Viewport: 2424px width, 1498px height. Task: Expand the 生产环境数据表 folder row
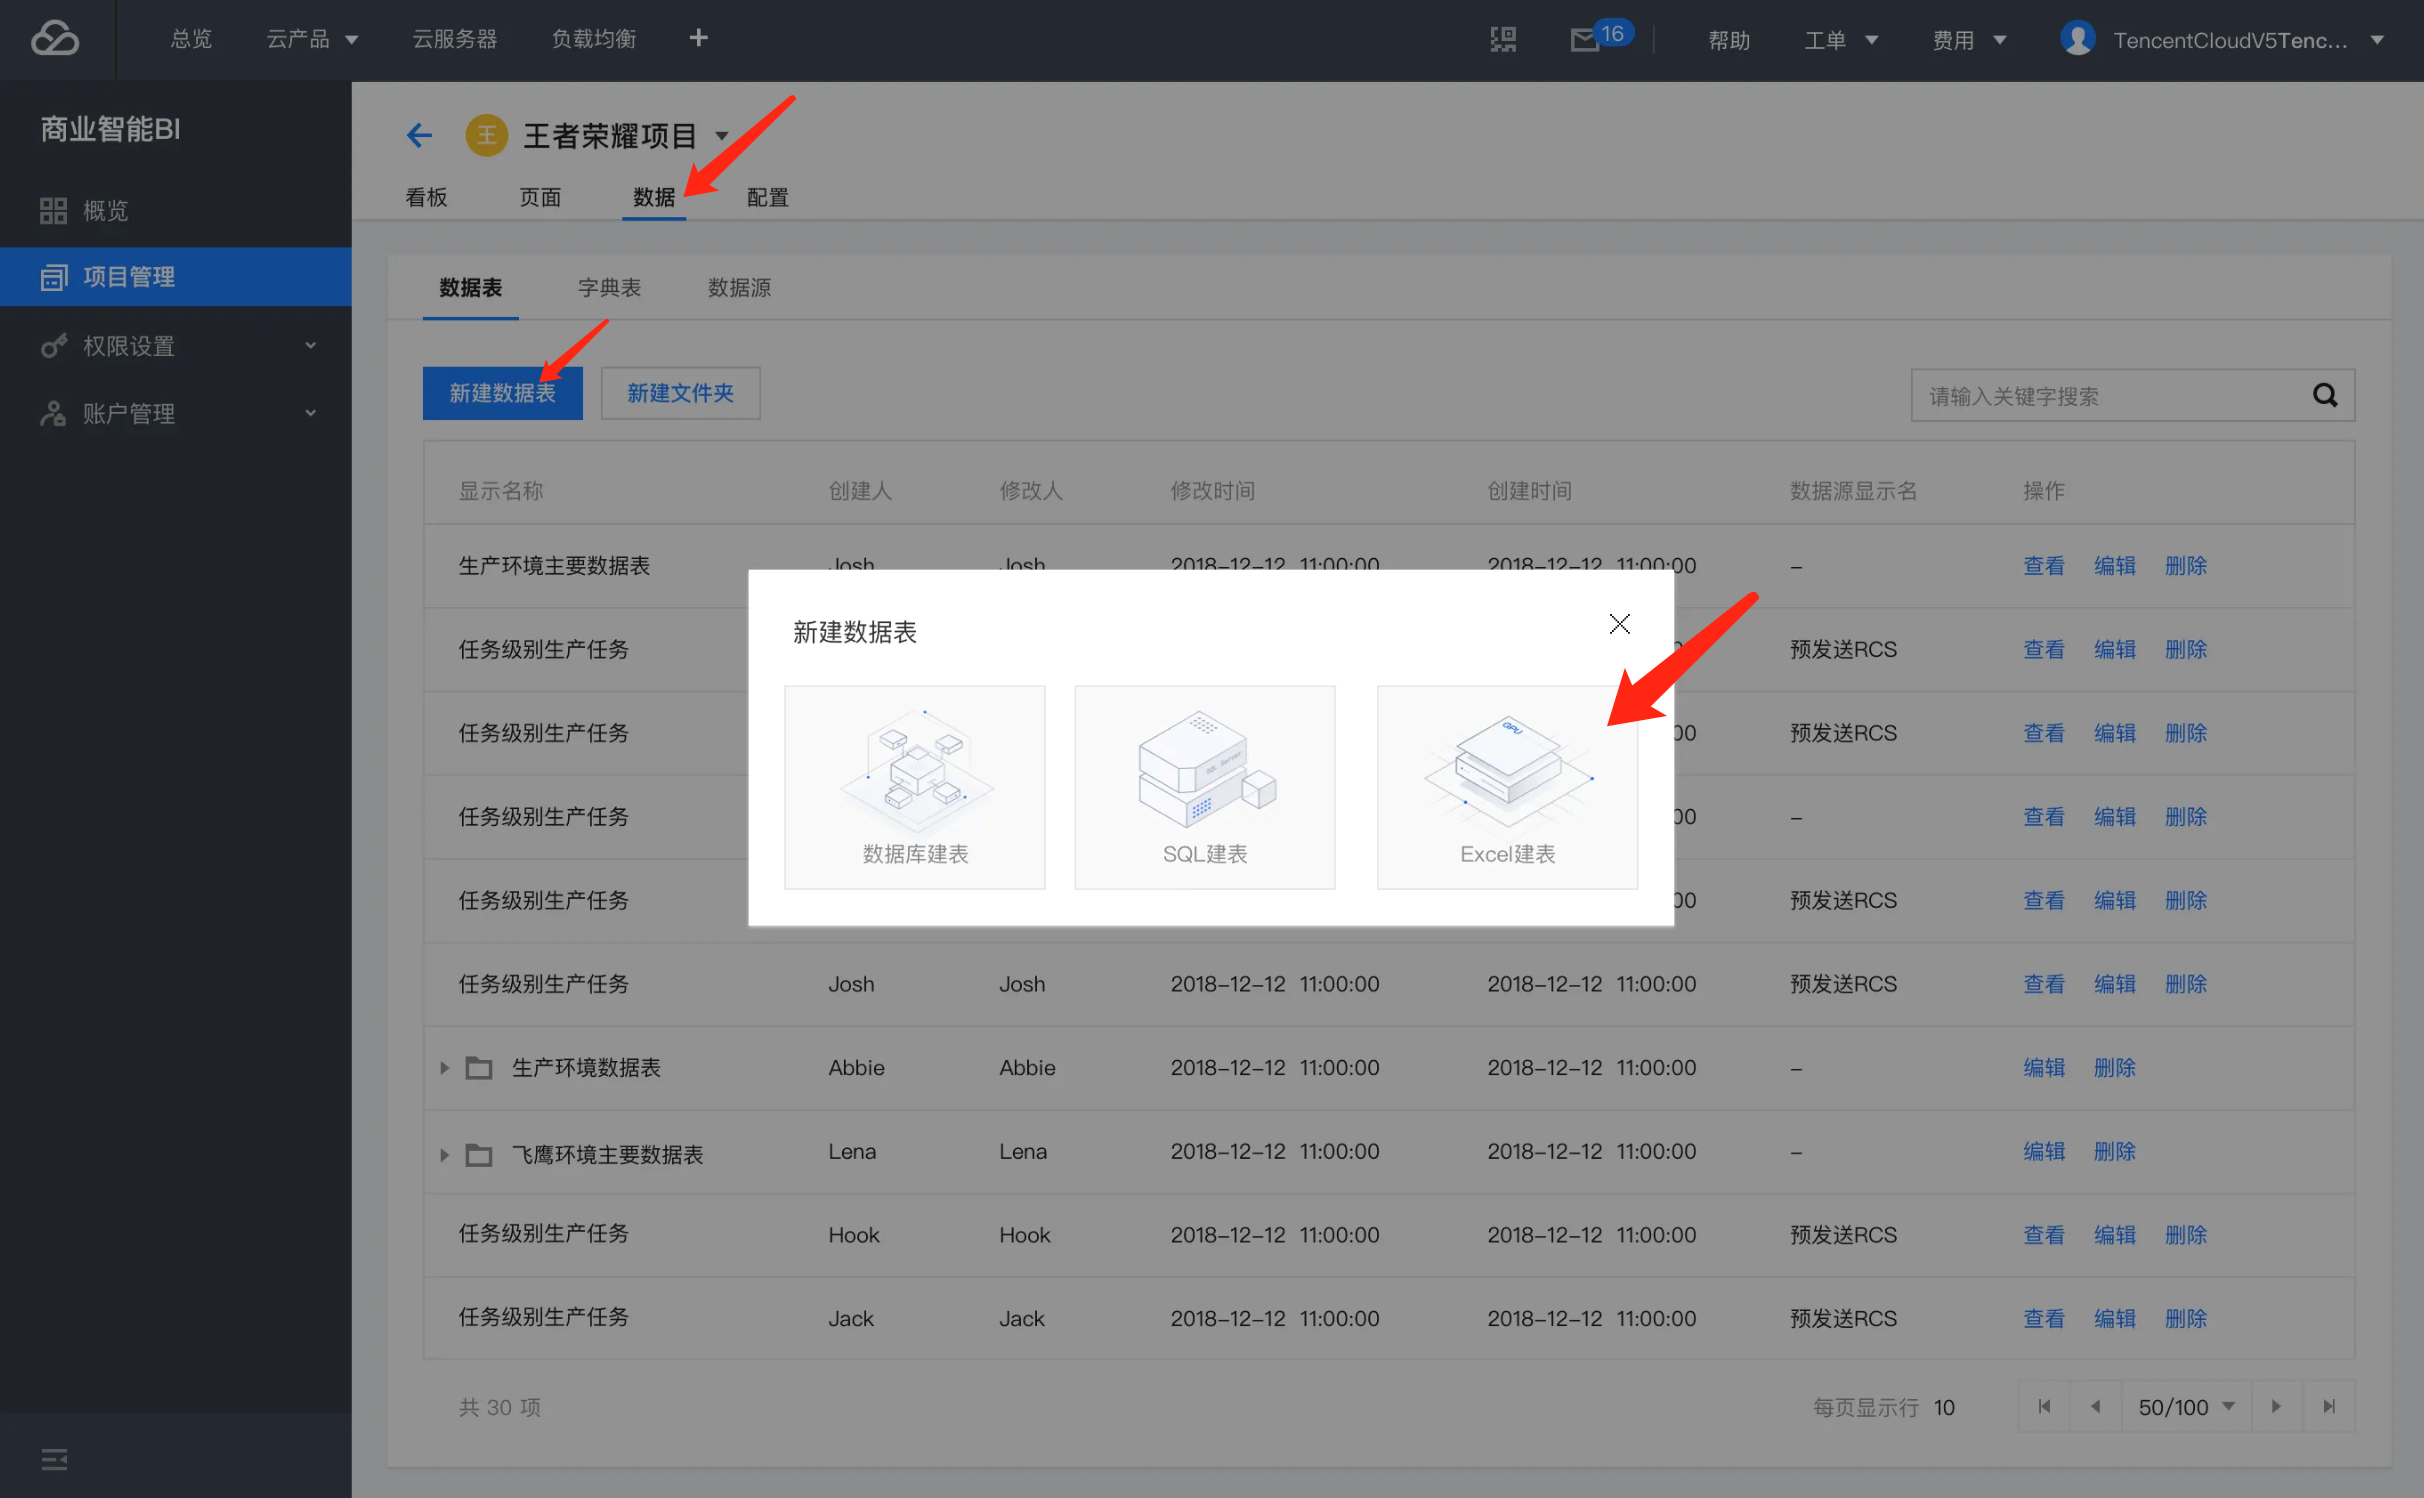[445, 1068]
